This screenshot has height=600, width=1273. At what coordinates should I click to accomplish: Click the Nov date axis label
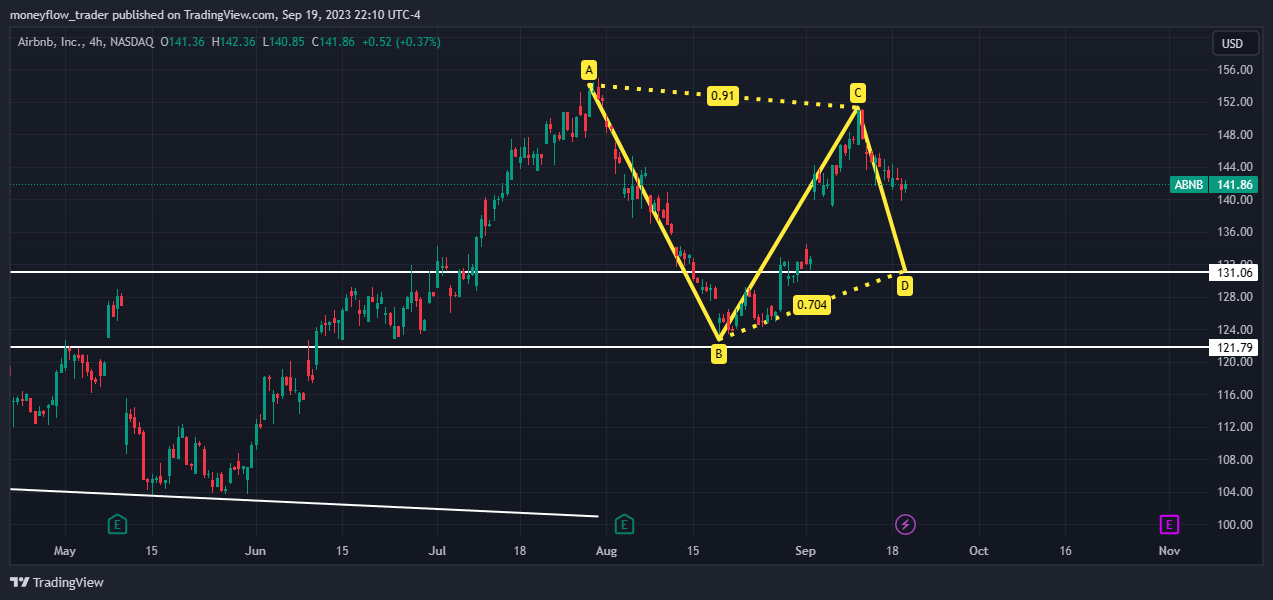click(1169, 551)
